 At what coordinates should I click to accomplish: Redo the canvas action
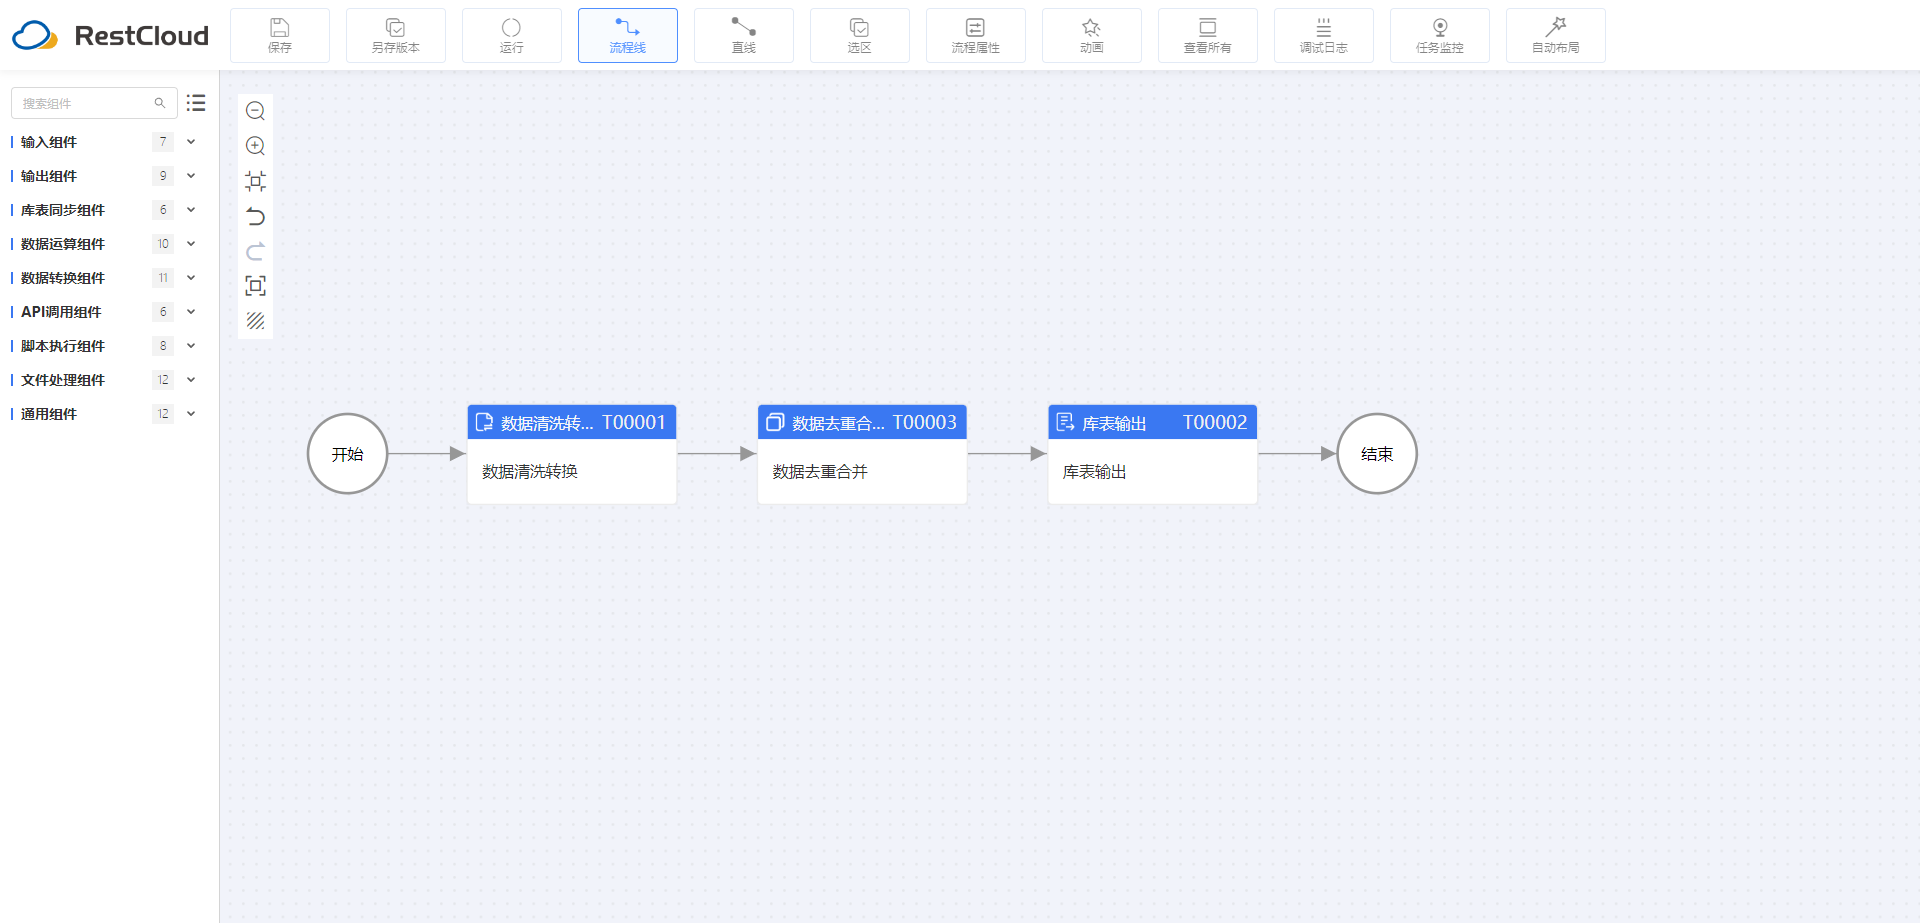(x=256, y=251)
